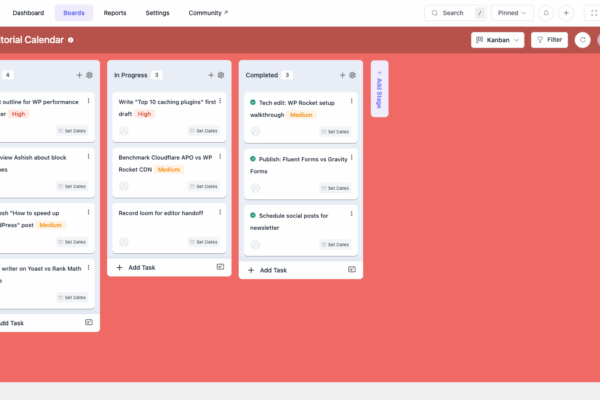
Task: Set Dates on Schedule social posts card
Action: [335, 245]
